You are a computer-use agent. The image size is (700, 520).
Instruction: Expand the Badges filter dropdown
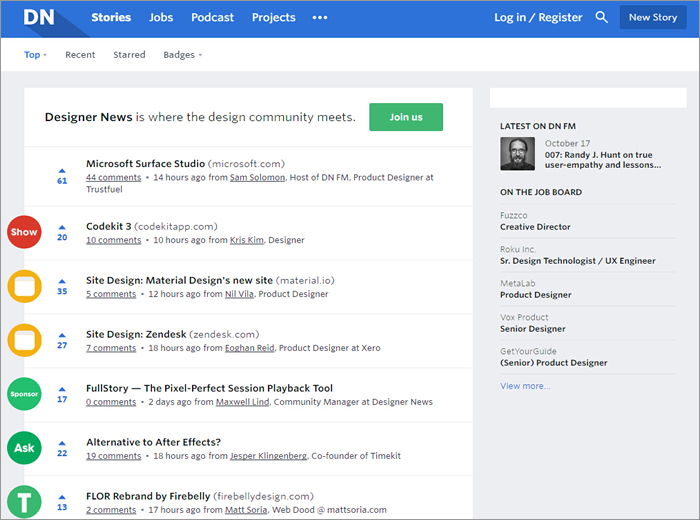[183, 54]
